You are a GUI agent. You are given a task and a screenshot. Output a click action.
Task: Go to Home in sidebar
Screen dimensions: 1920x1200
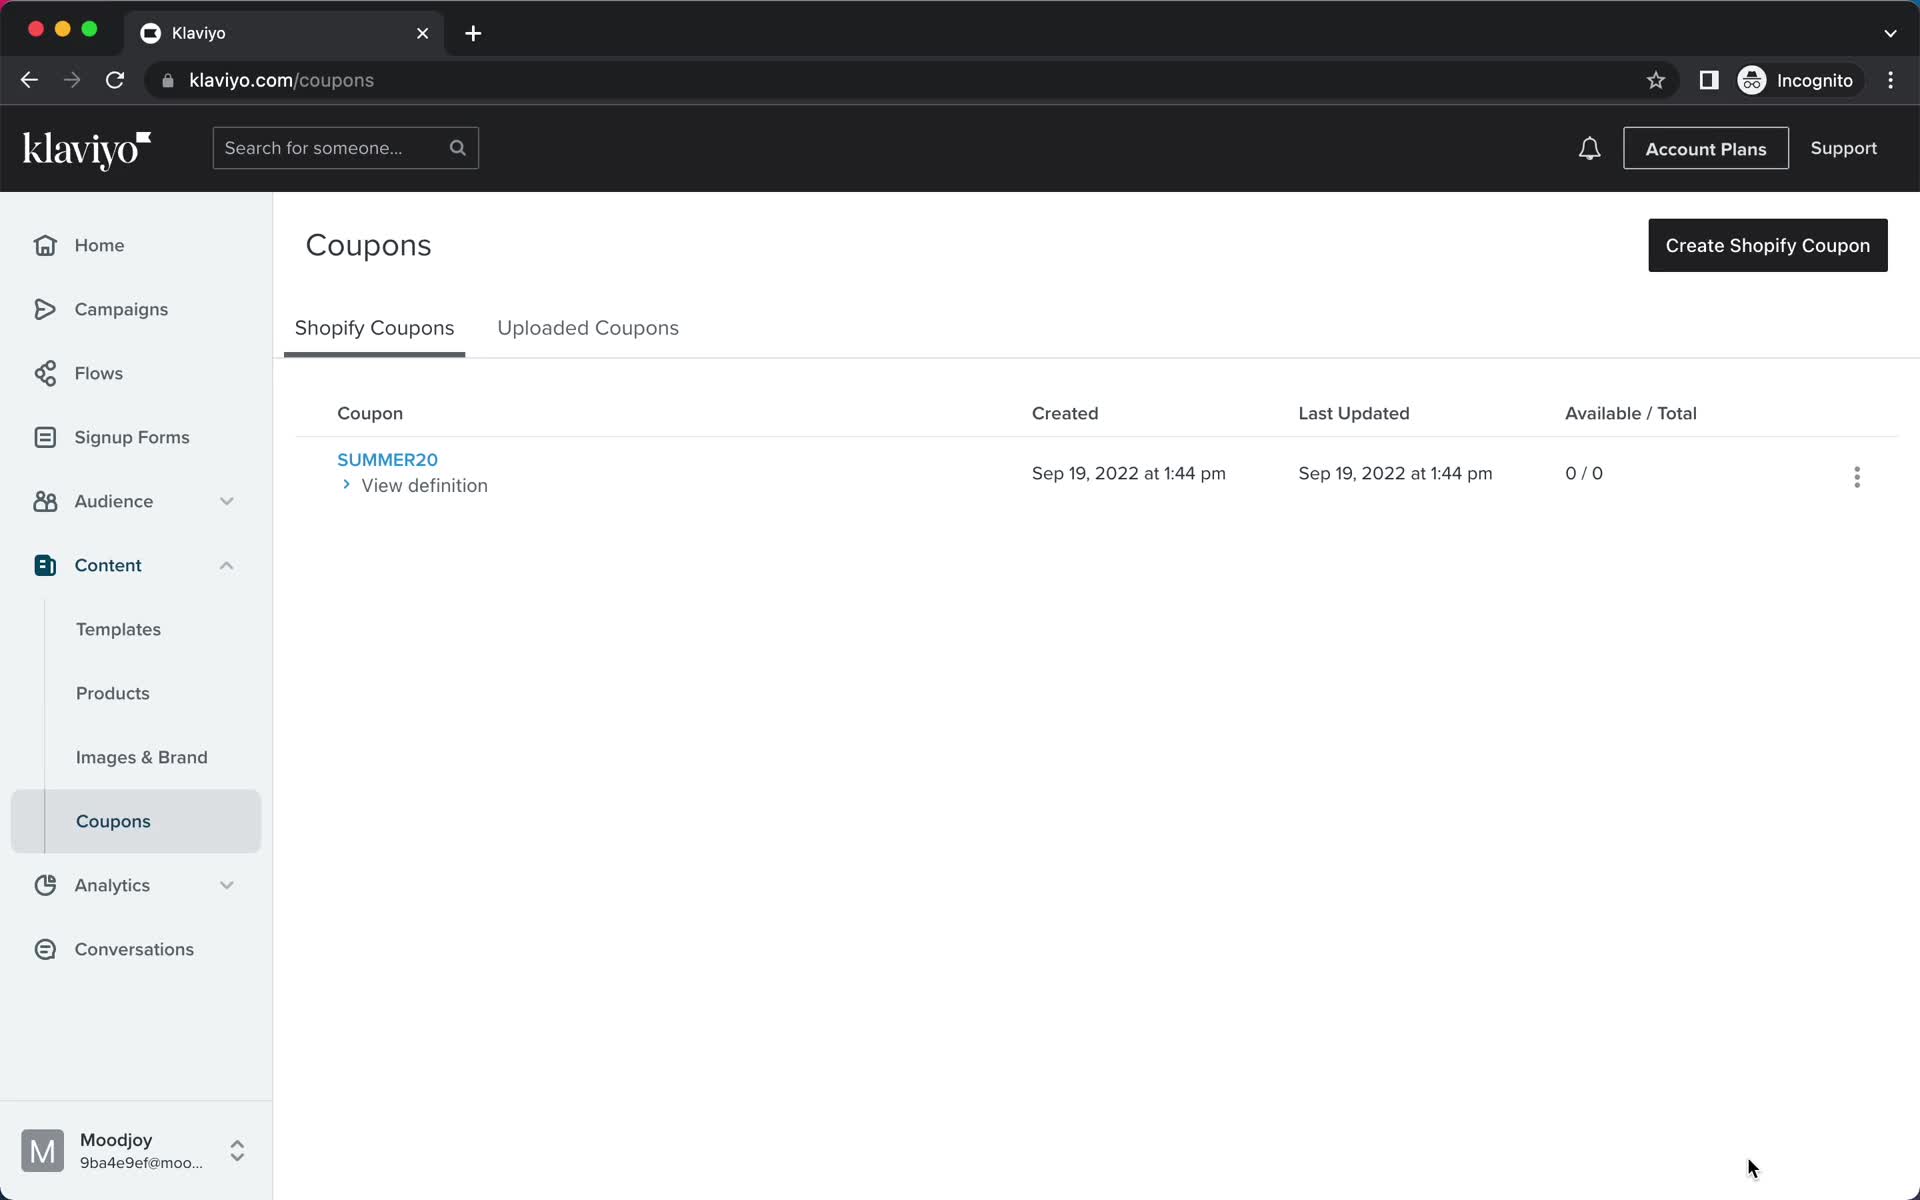click(x=99, y=245)
